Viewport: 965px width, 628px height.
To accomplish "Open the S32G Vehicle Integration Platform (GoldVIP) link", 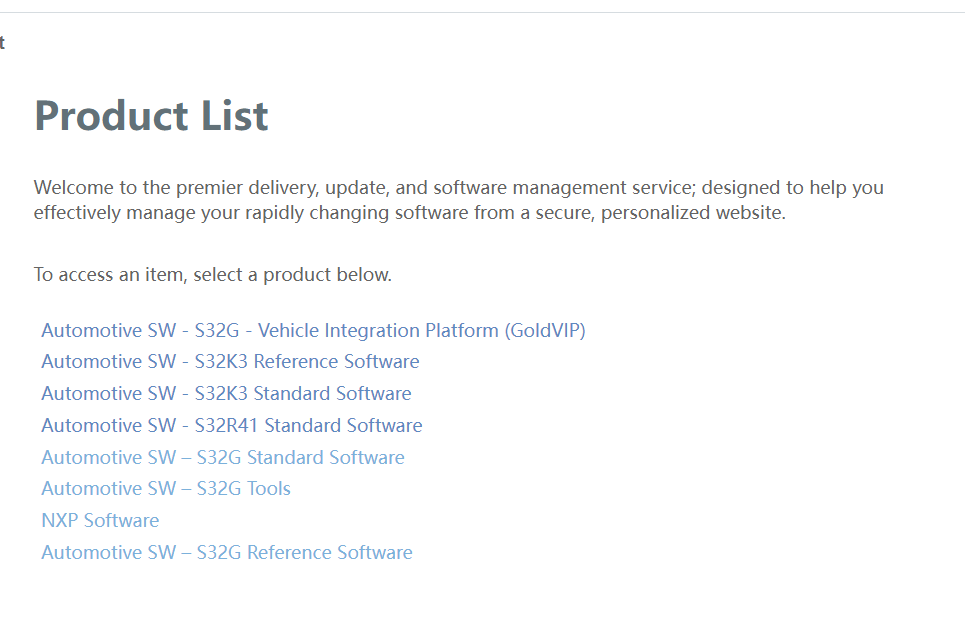I will (x=313, y=330).
